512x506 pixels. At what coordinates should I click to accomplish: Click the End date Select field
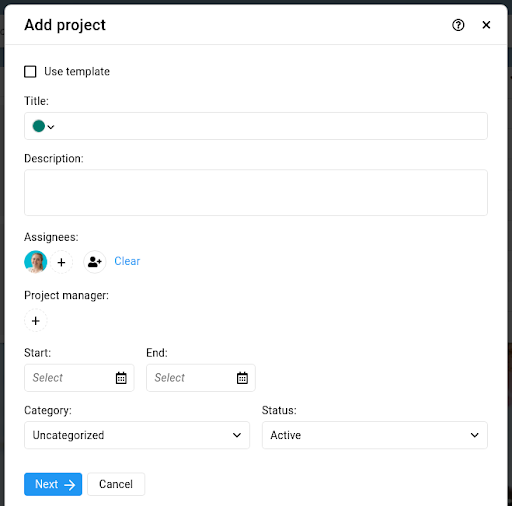[201, 378]
